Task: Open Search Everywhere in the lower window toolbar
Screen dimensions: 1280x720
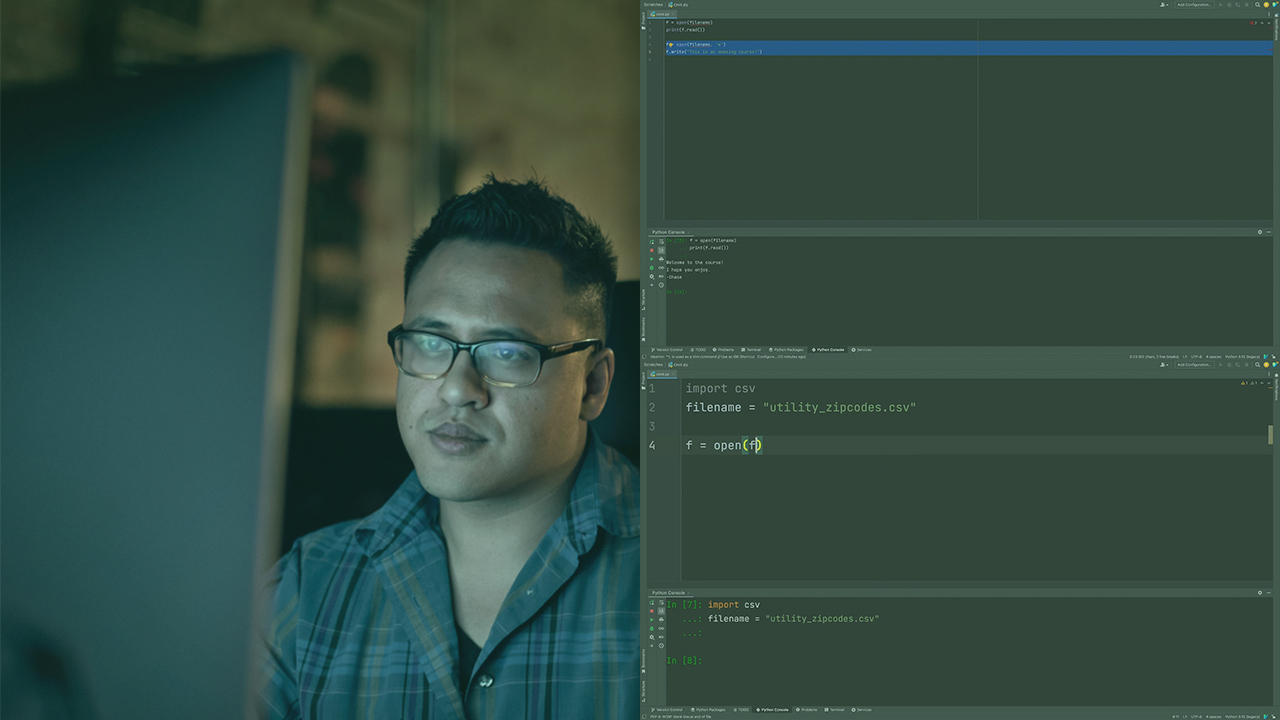Action: (1257, 365)
